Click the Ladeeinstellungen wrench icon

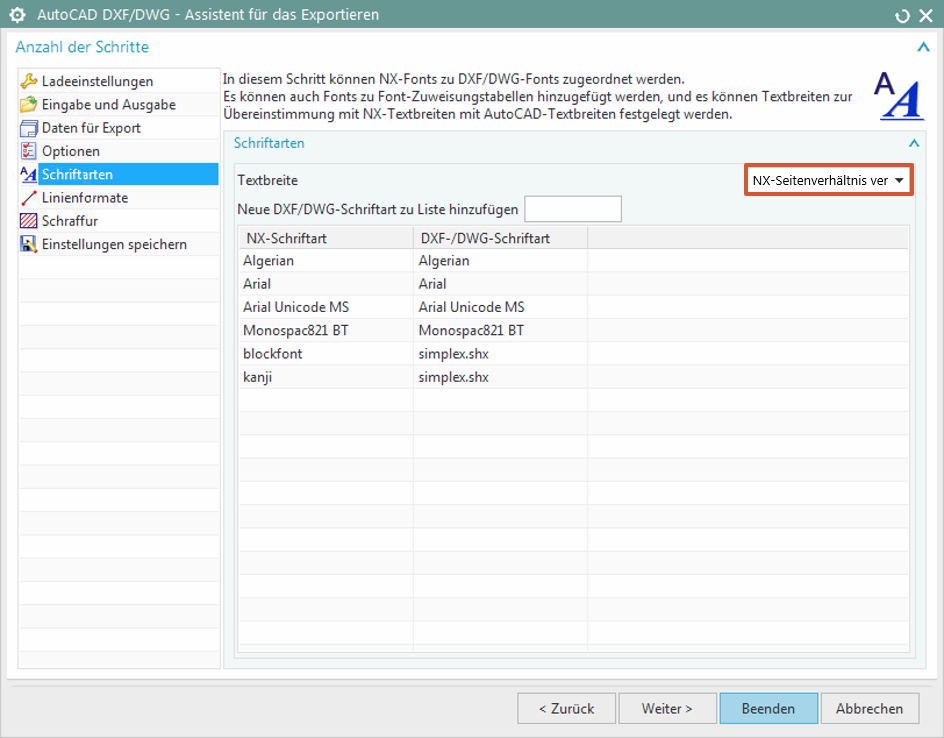28,81
